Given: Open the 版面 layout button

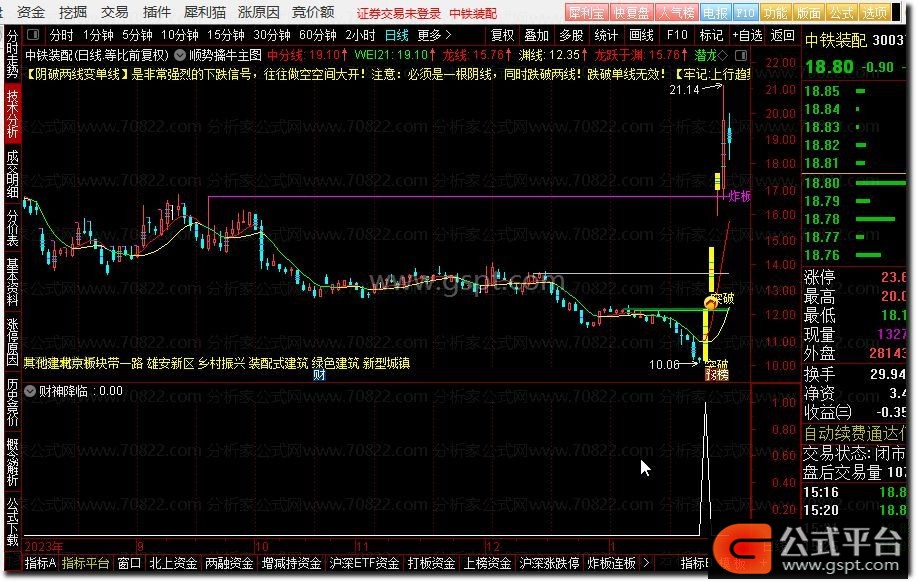Looking at the screenshot, I should pyautogui.click(x=809, y=12).
